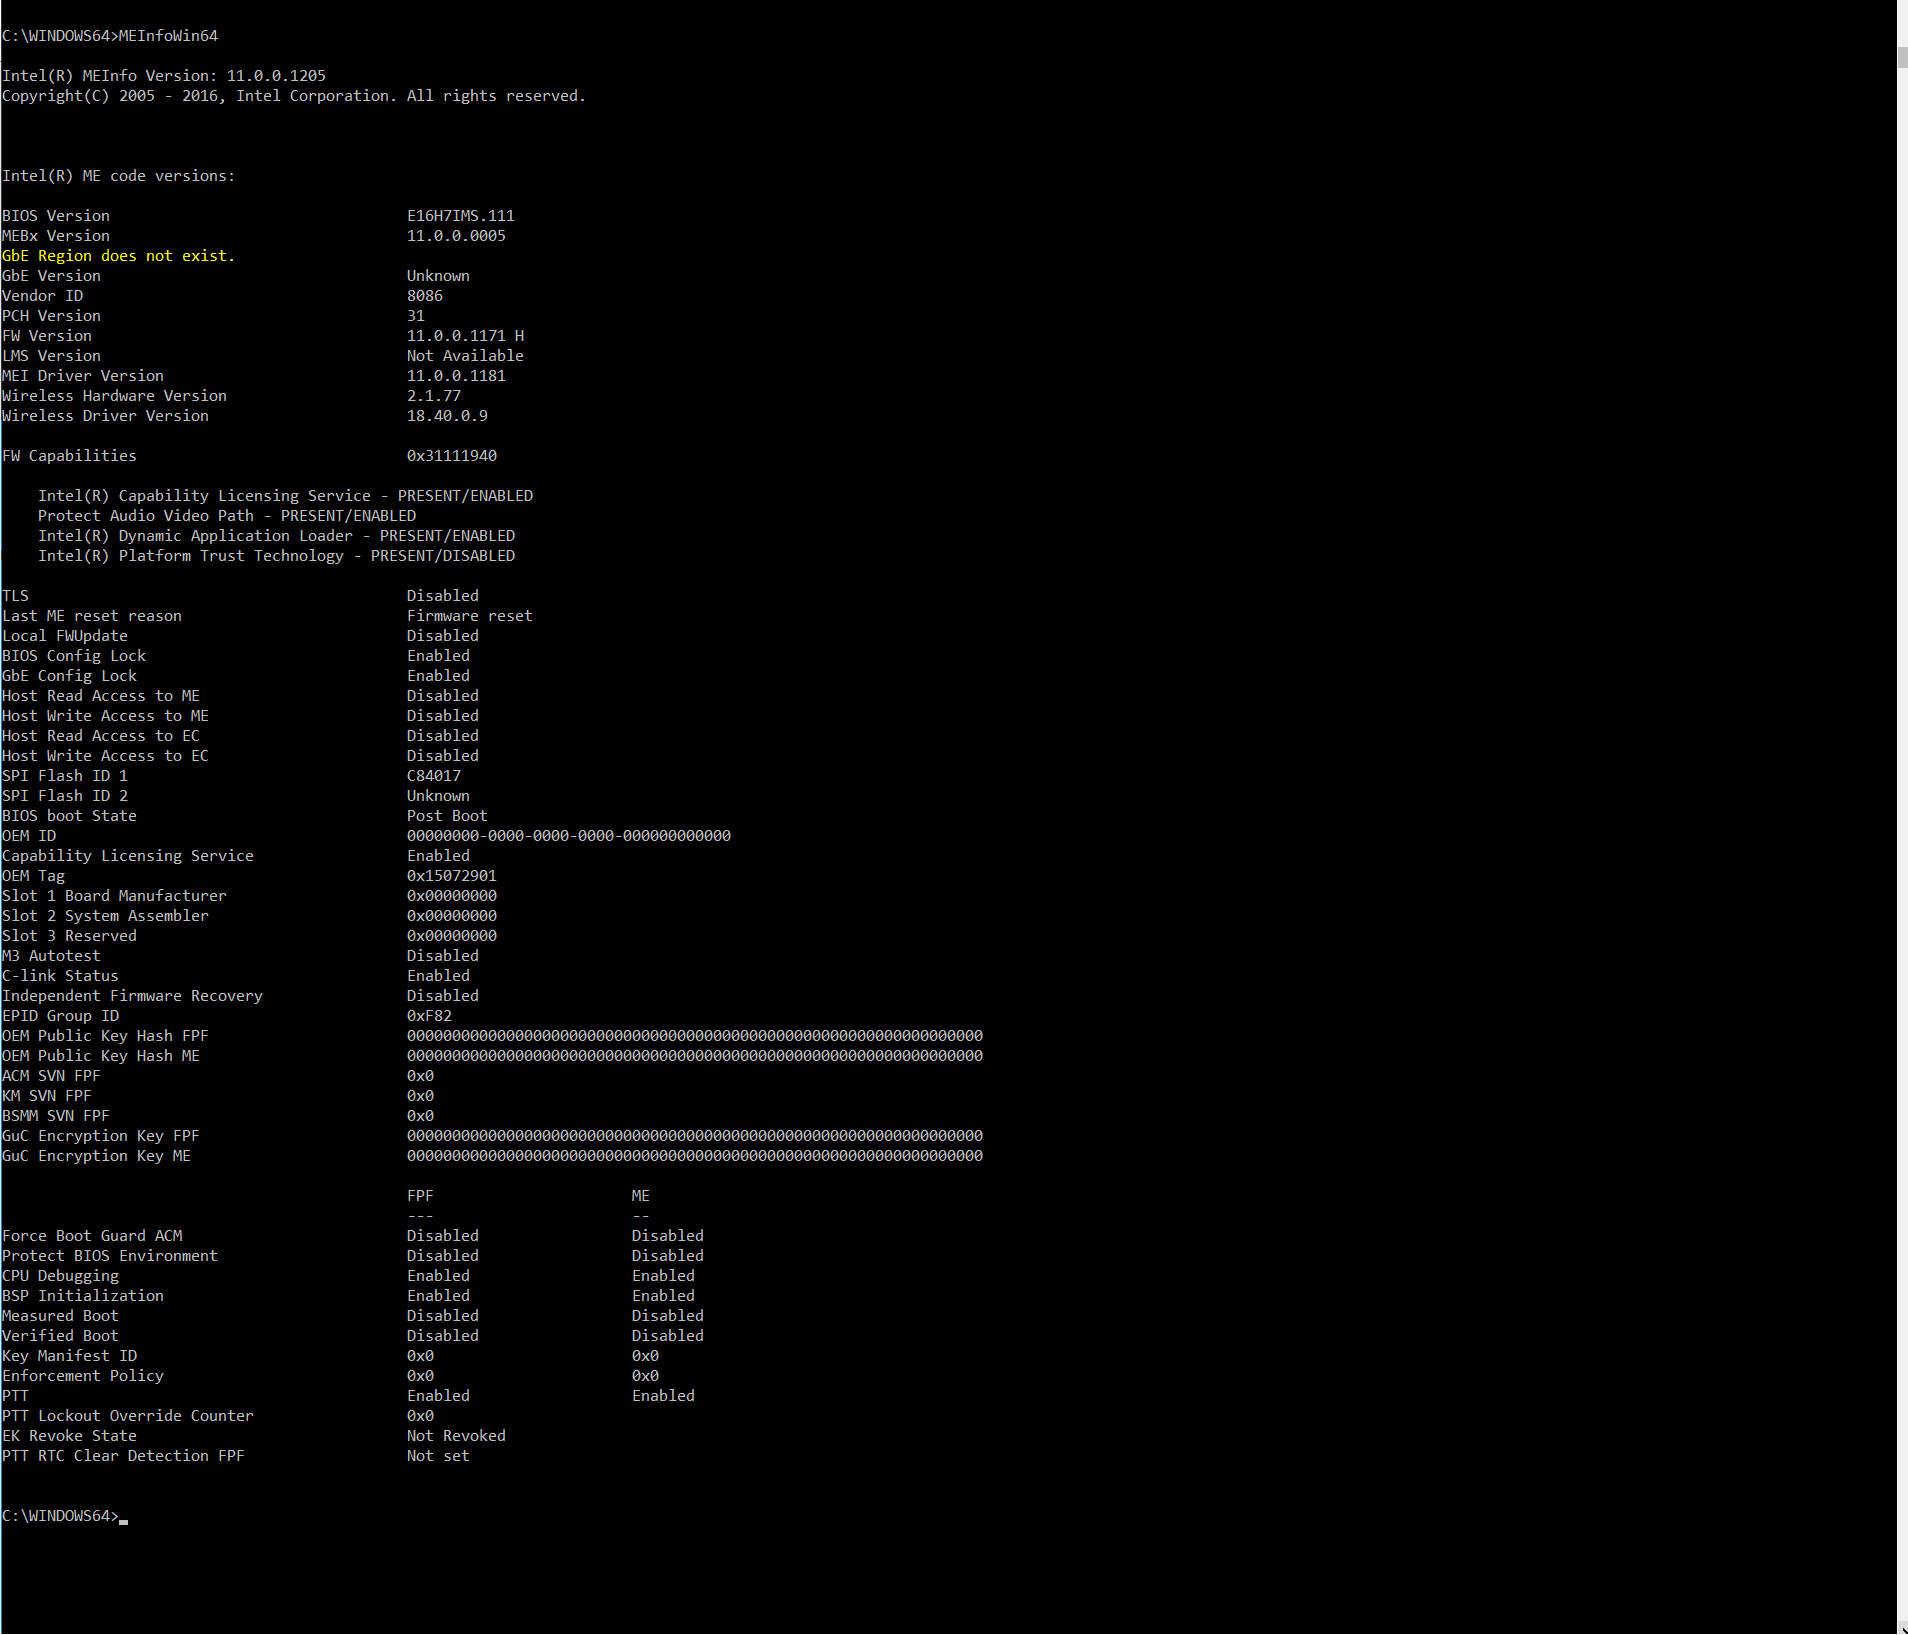Click ME column value for Key Manifest ID
Image resolution: width=1908 pixels, height=1635 pixels.
coord(645,1356)
